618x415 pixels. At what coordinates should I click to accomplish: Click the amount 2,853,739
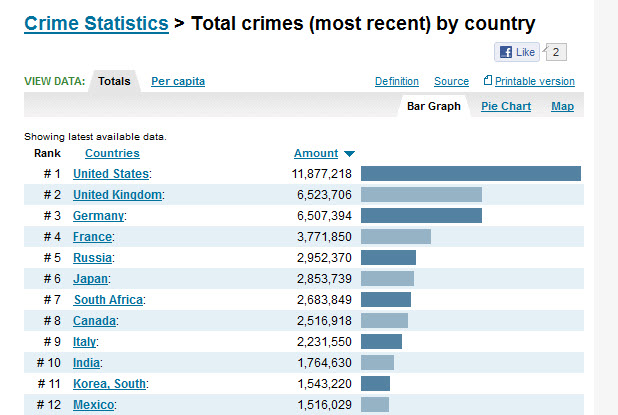[x=324, y=279]
